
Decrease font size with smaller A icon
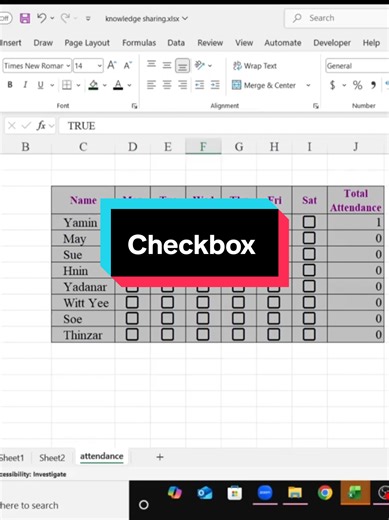(128, 65)
